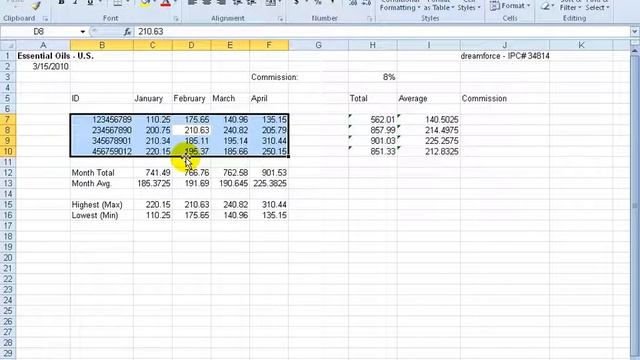Image resolution: width=640 pixels, height=360 pixels.
Task: Click the Align Text Left icon
Action: tap(192, 3)
